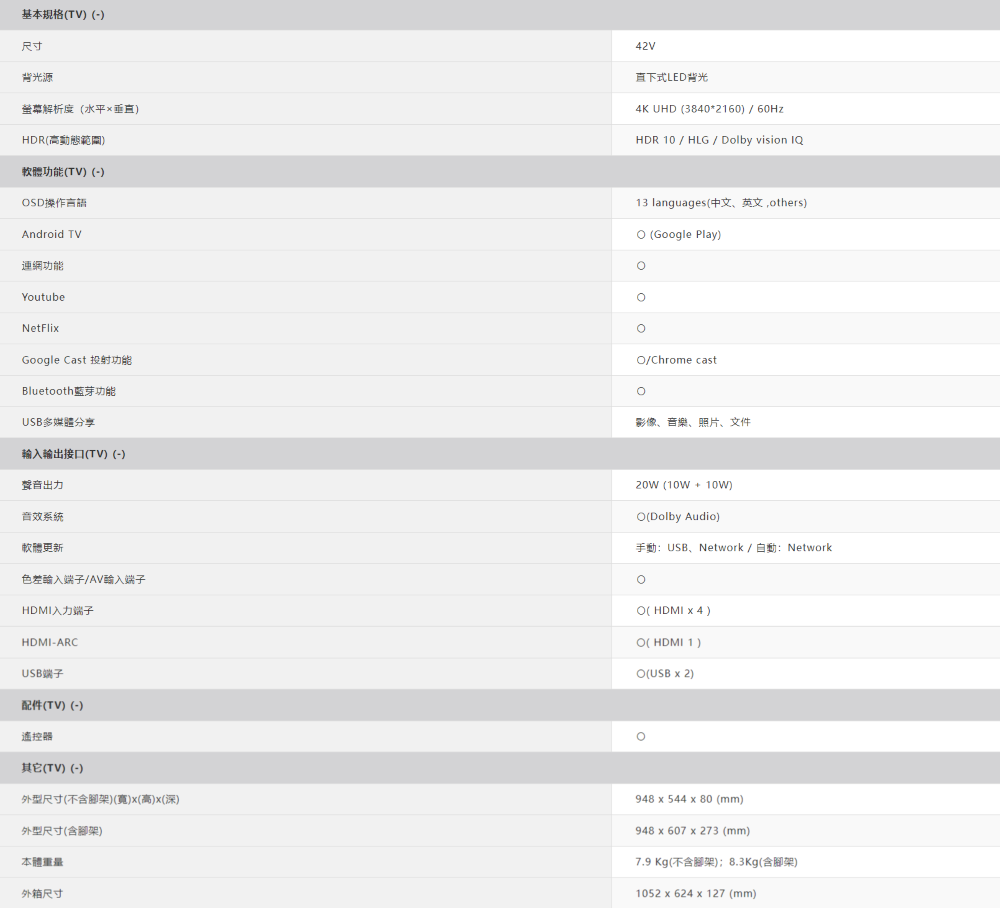Click the circle mark for 遙控器
This screenshot has width=1000, height=908.
coord(641,736)
